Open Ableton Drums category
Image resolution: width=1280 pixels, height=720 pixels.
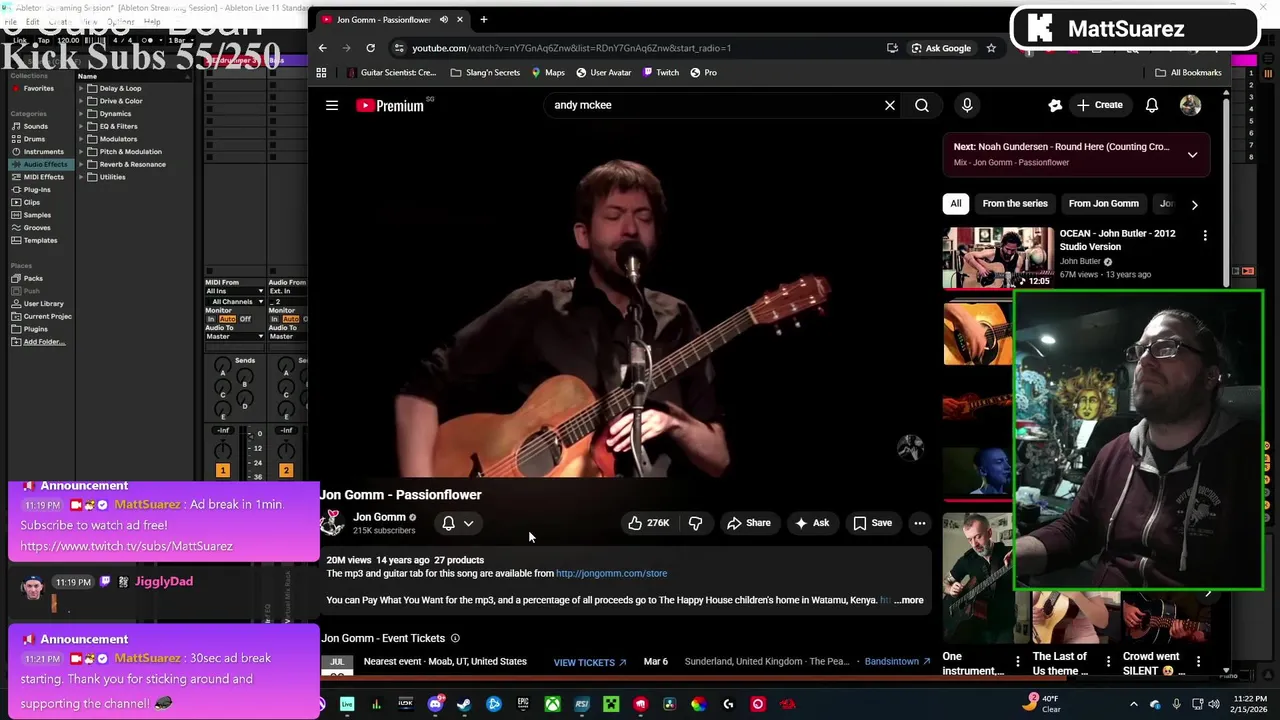point(35,139)
